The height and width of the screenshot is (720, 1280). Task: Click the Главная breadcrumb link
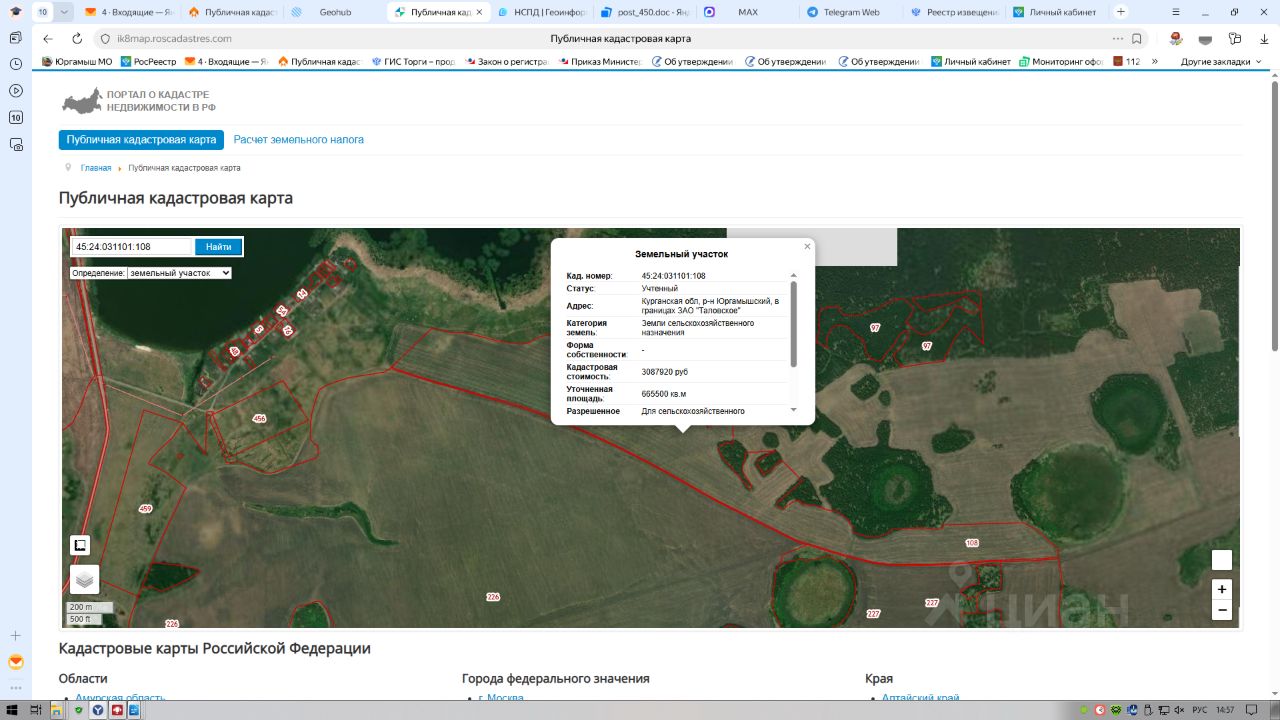tap(96, 168)
